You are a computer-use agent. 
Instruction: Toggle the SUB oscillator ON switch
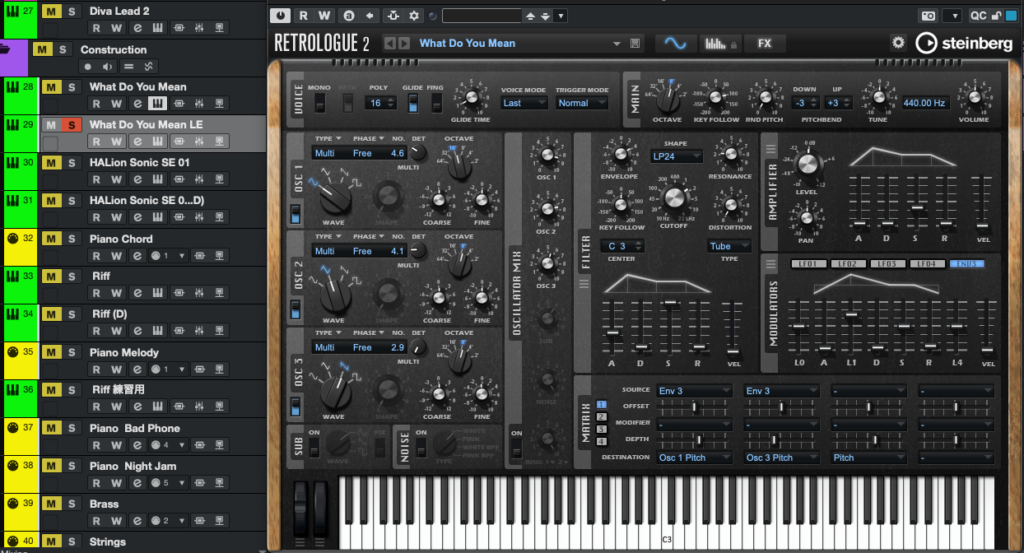314,447
